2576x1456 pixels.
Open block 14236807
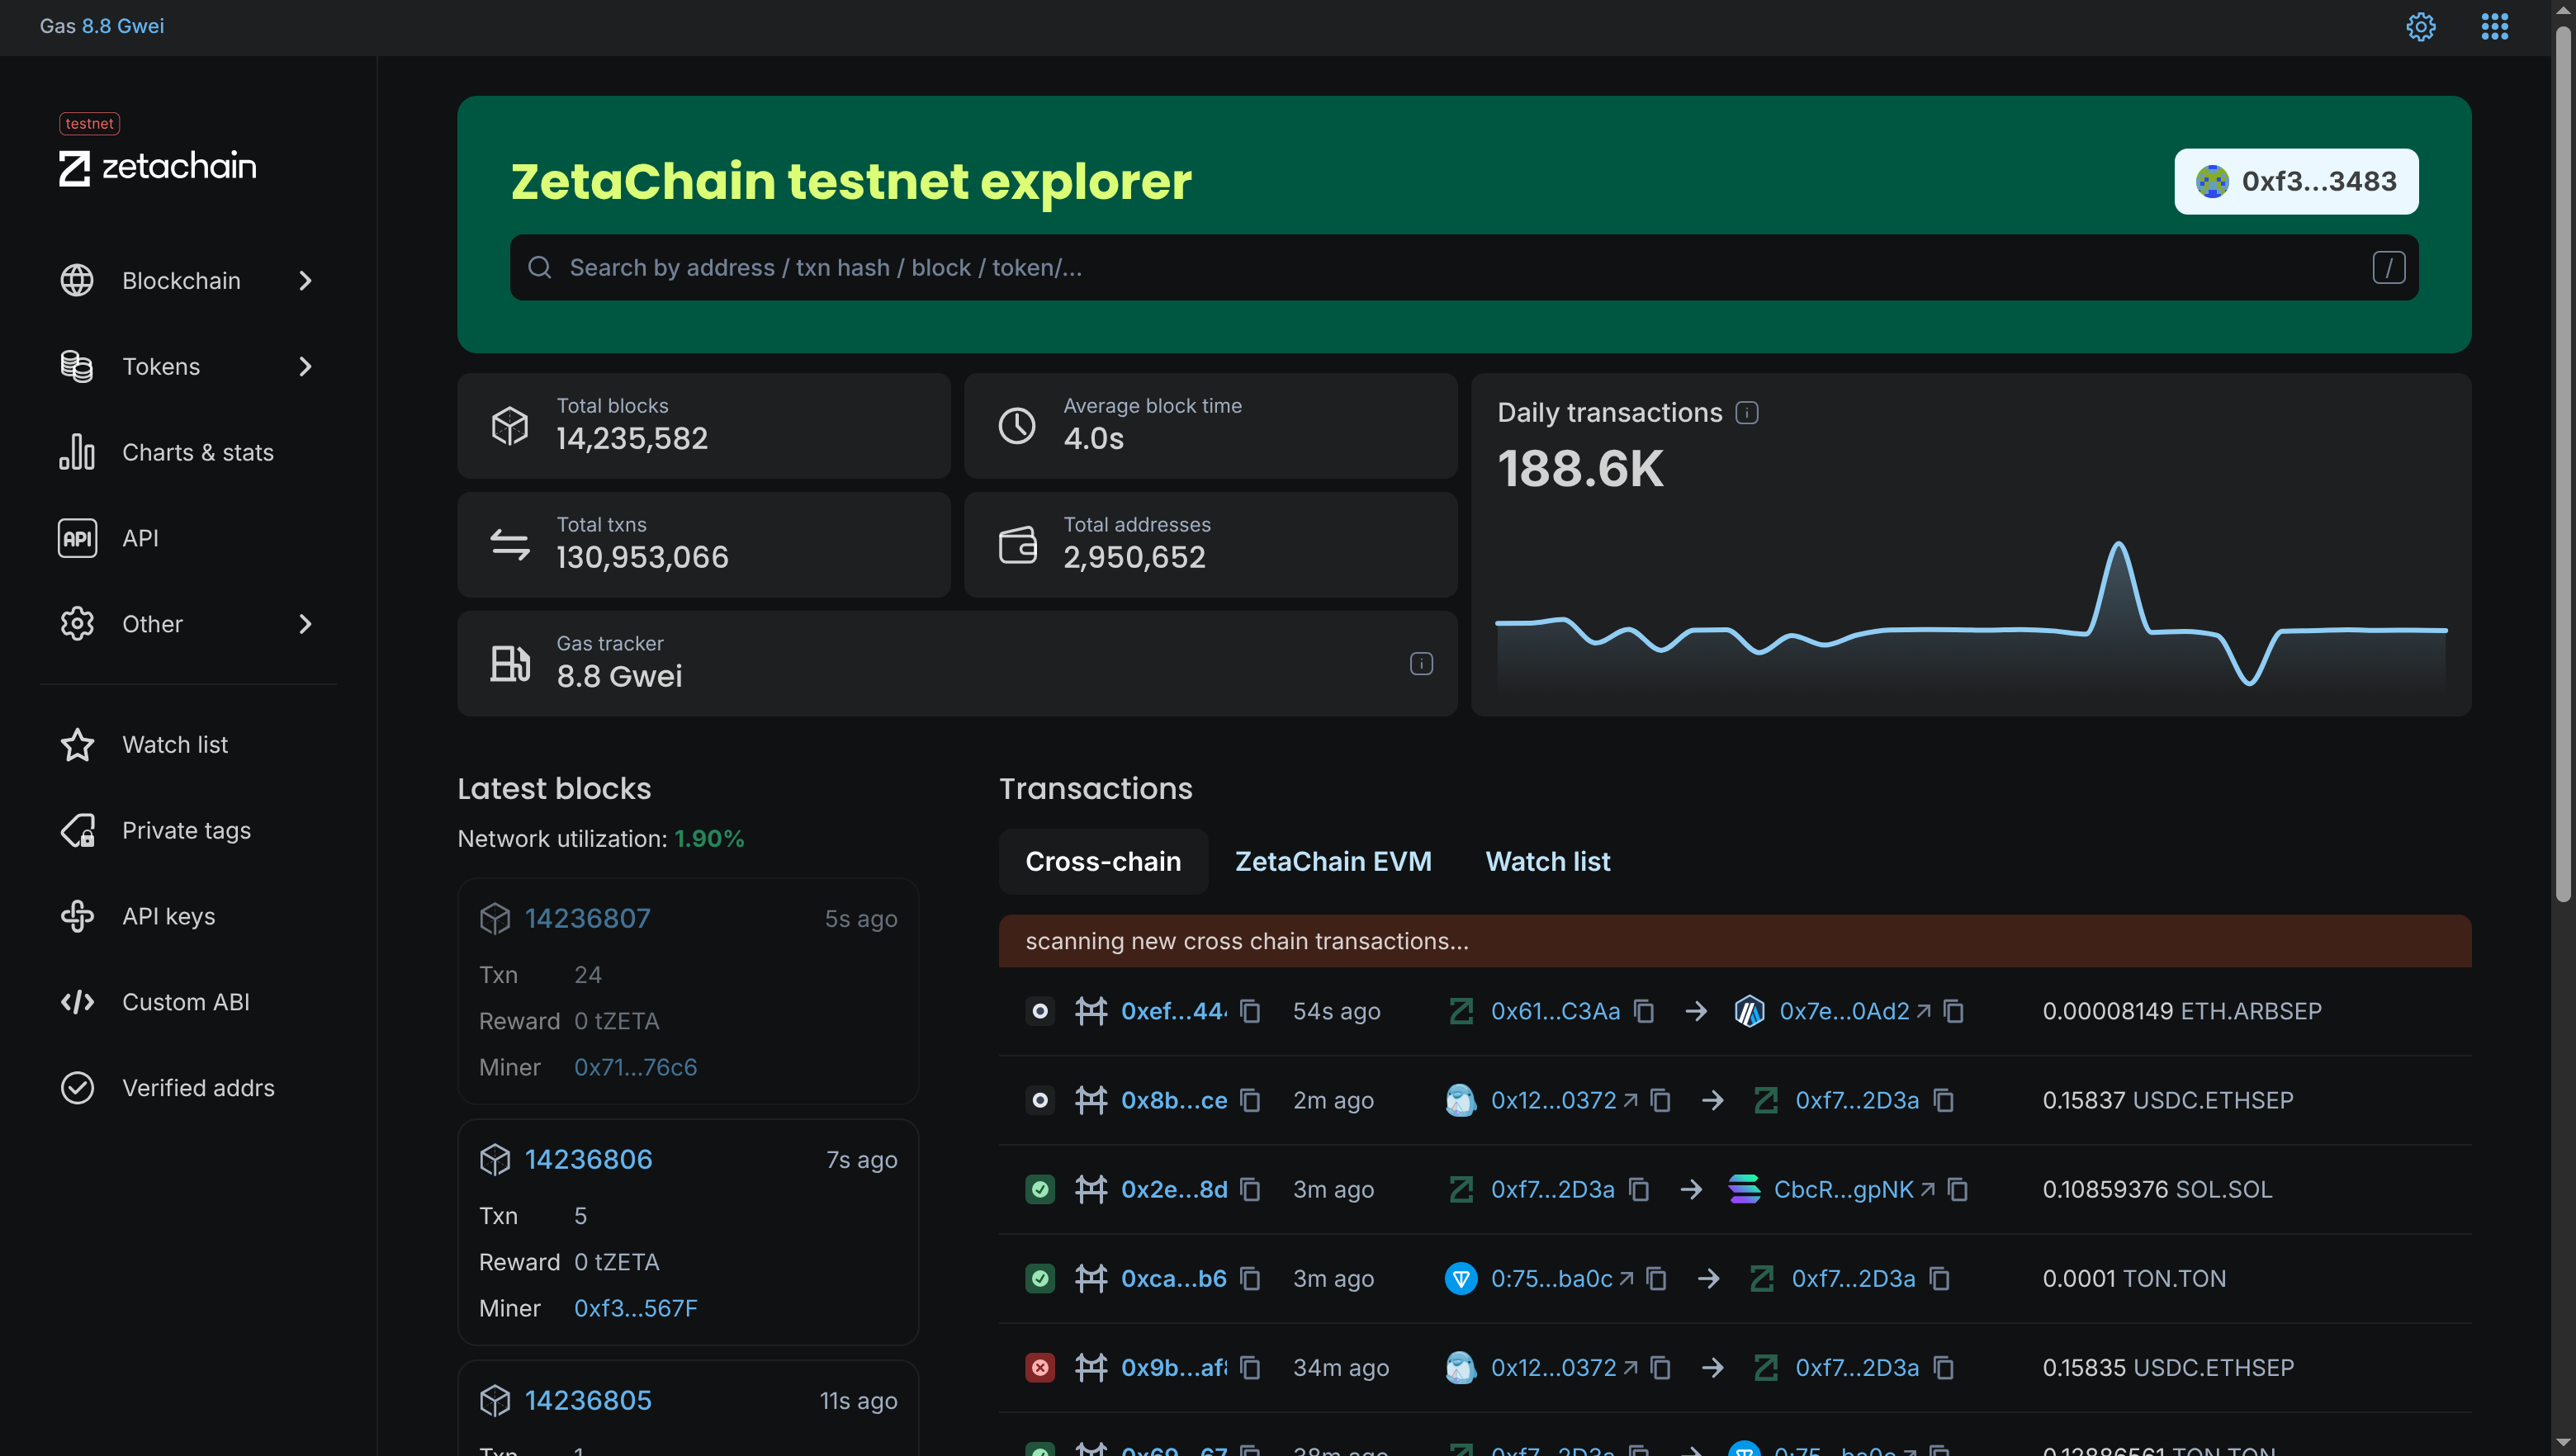pos(588,918)
